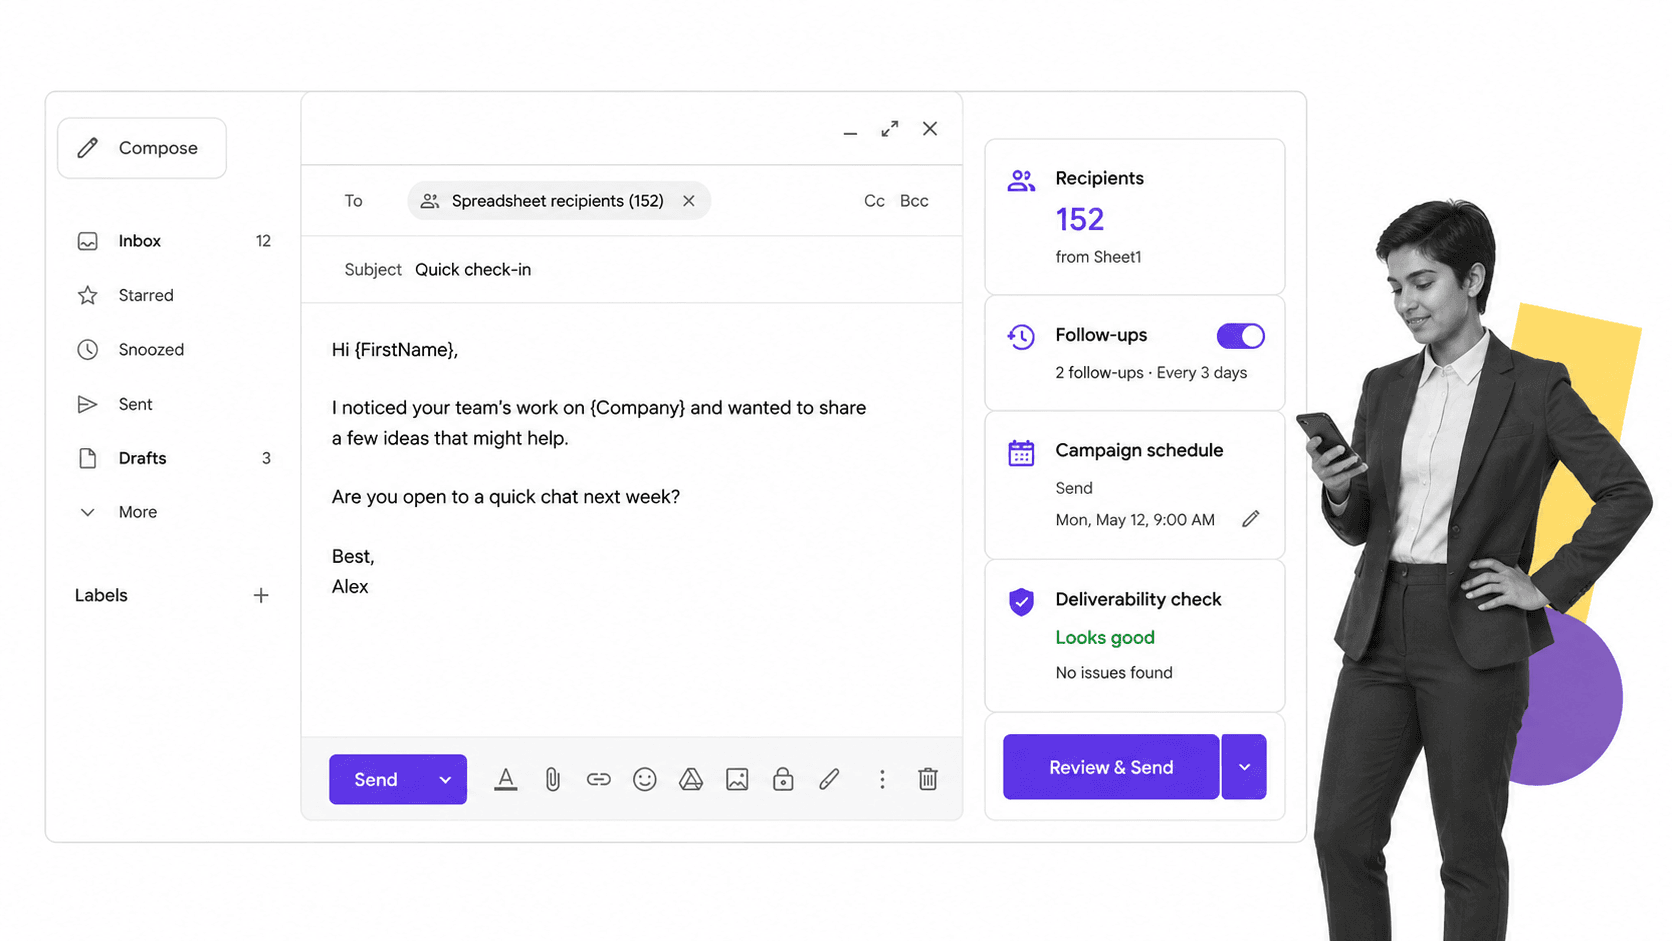Click the Review & Send button
Screen dimensions: 1672x941
coord(1111,767)
